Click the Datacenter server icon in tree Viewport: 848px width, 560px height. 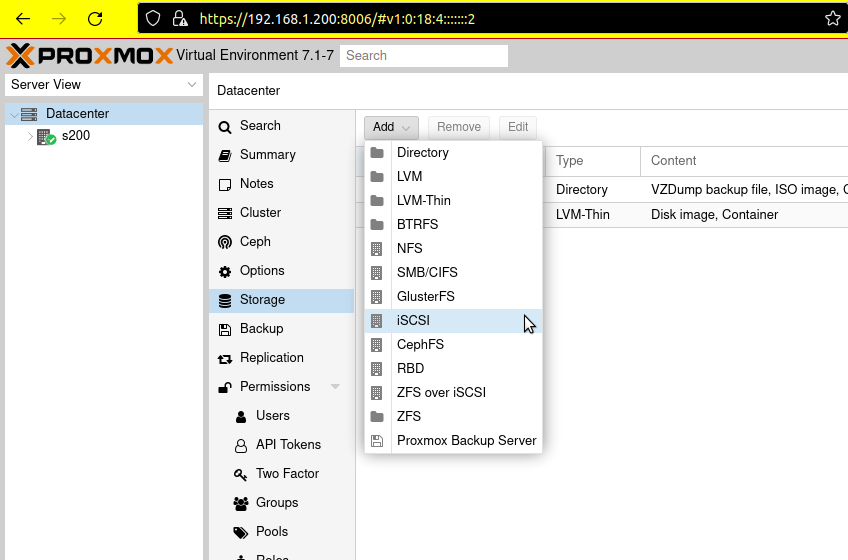[x=29, y=114]
